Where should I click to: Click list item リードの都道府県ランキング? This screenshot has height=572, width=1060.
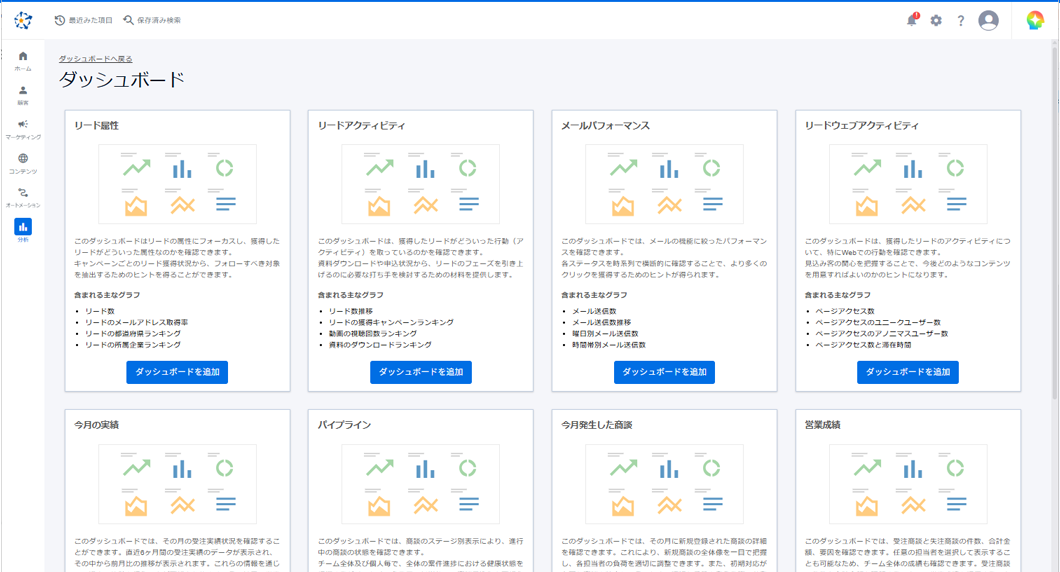[x=132, y=333]
